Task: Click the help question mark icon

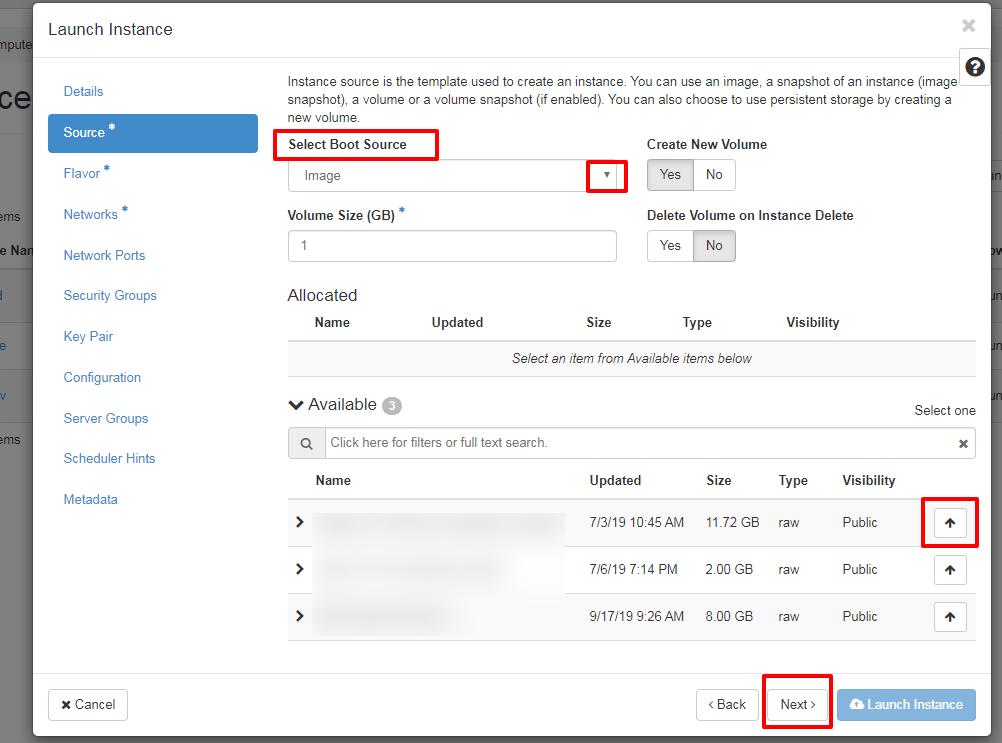Action: [975, 66]
